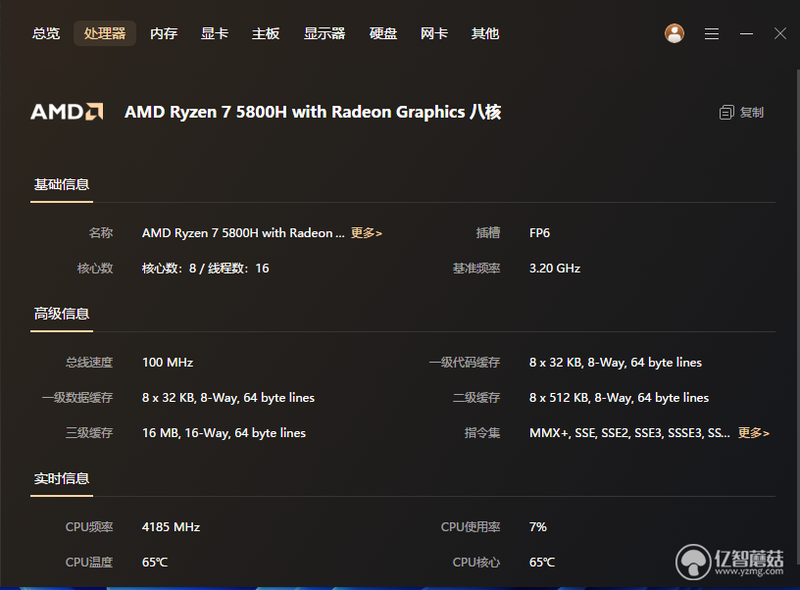Go to the 网卡 tab

434,34
